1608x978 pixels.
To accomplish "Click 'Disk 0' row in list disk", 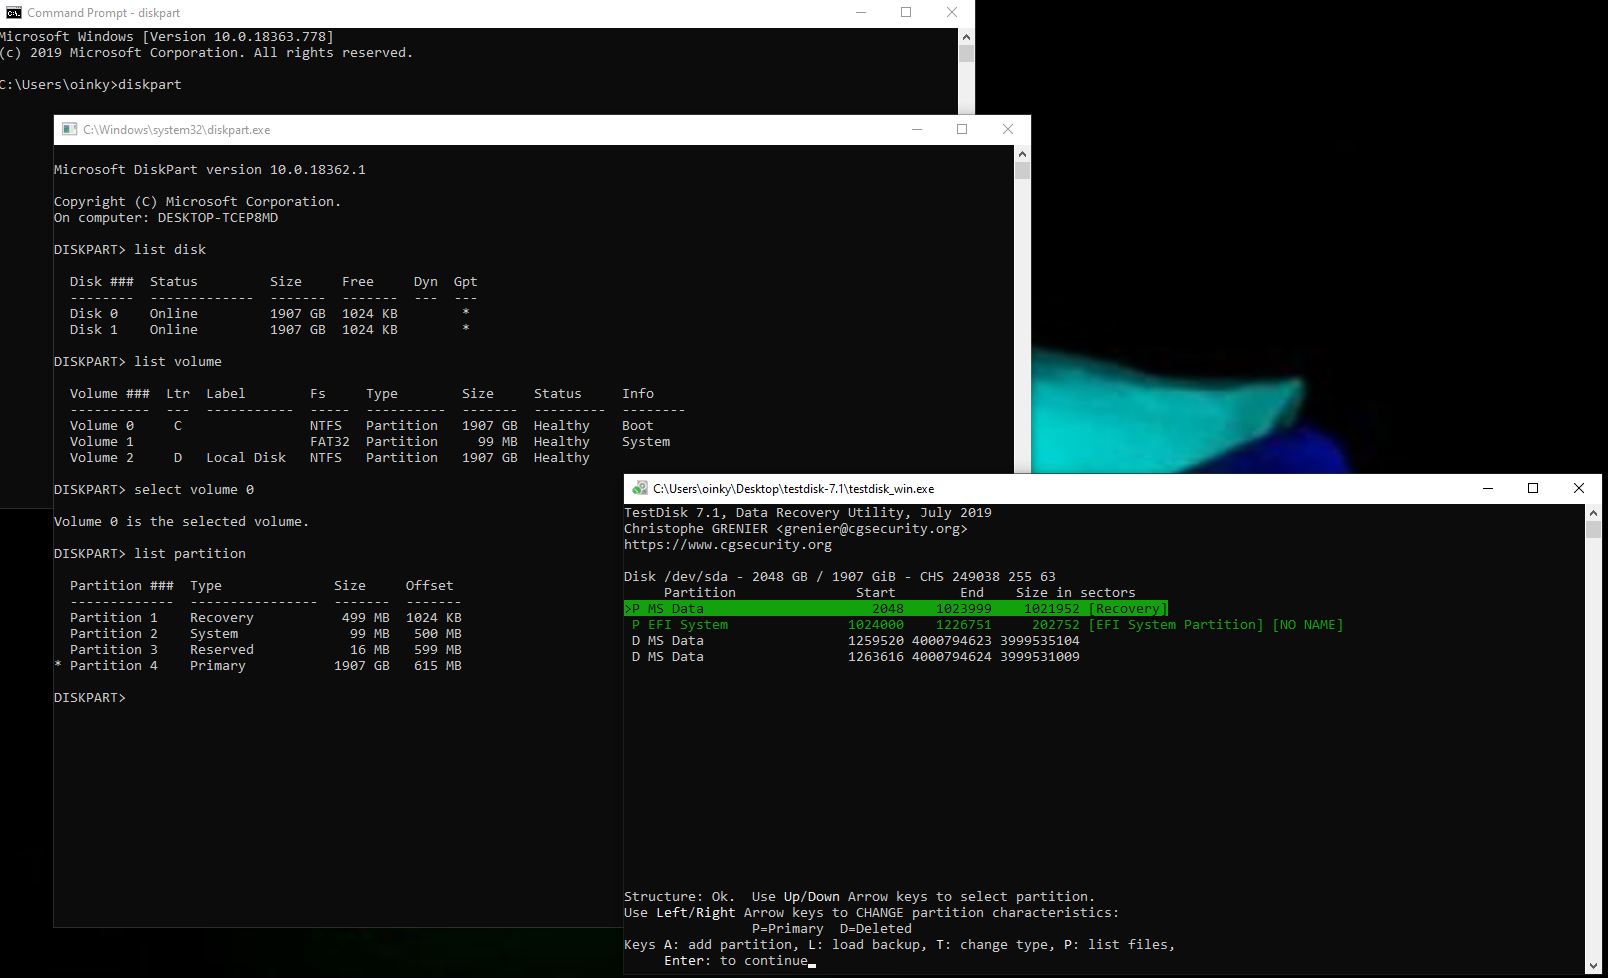I will 270,314.
